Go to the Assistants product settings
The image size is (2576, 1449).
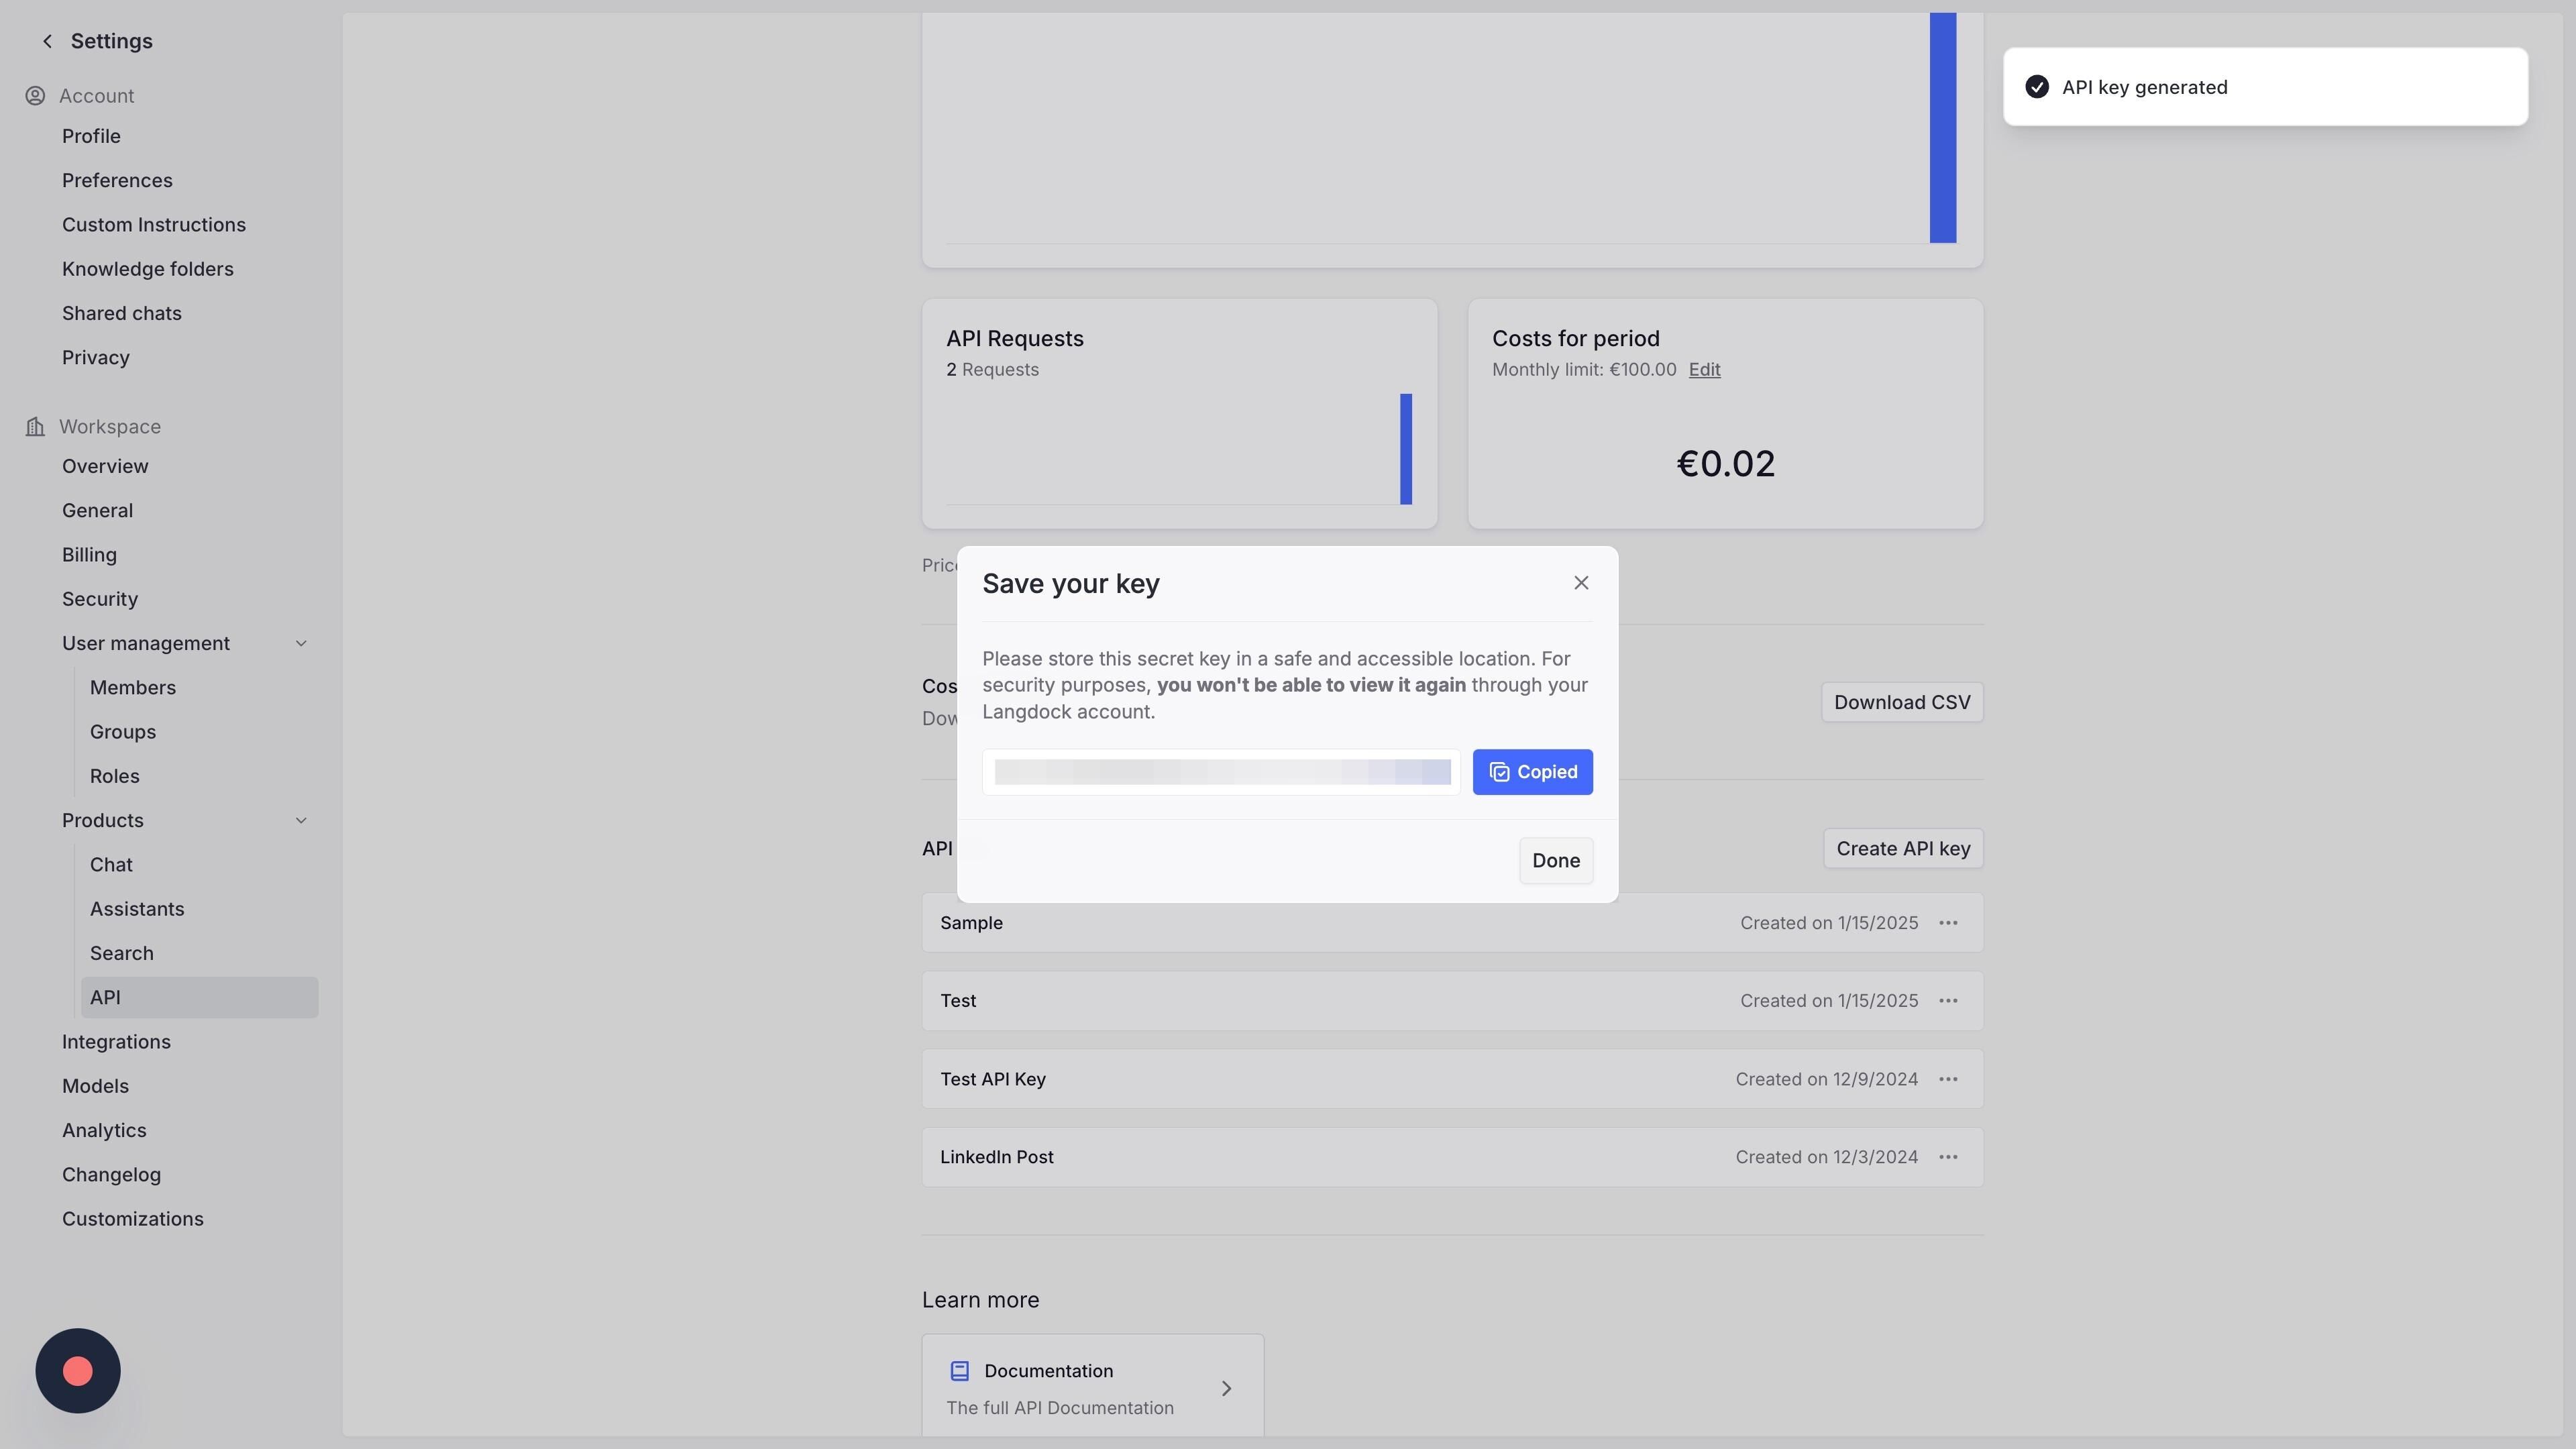[x=137, y=909]
